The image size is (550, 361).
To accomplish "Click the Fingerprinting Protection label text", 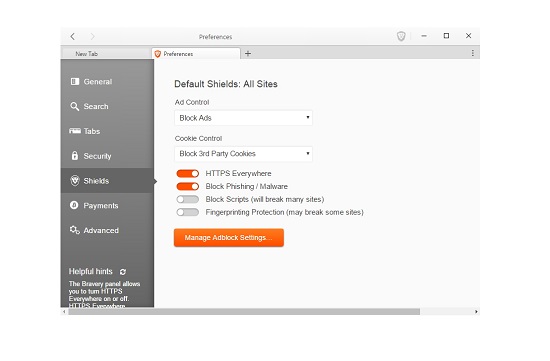I will click(x=284, y=212).
